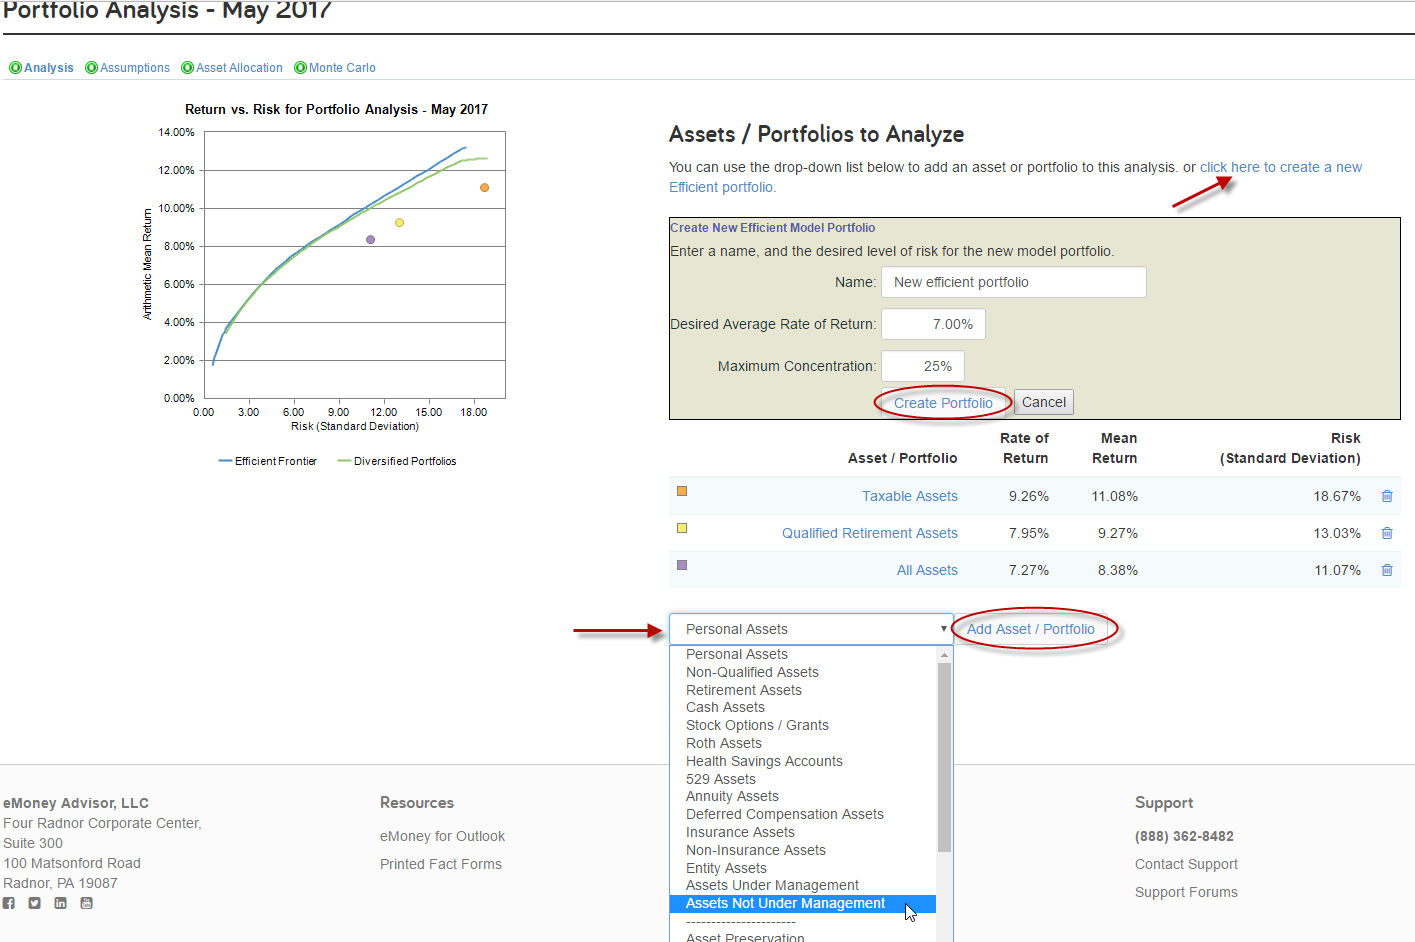Click the Maximum Concentration field
This screenshot has height=942, width=1415.
click(923, 366)
